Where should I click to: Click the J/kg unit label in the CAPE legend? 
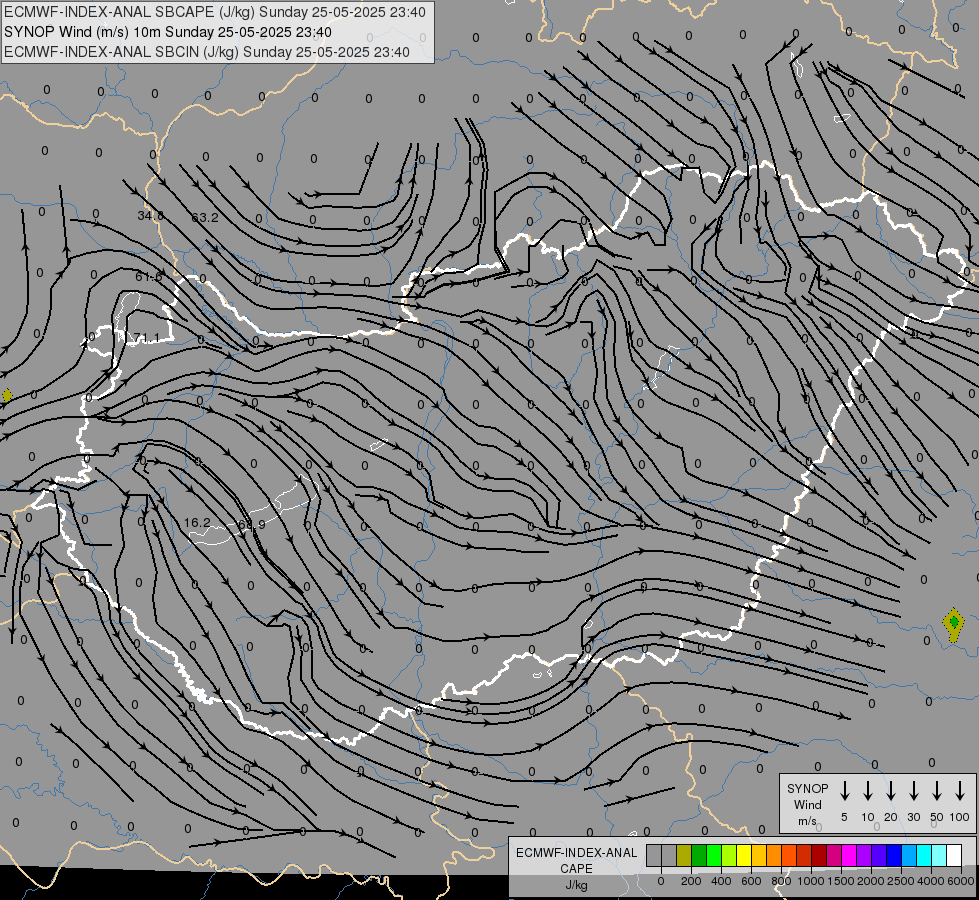[x=576, y=885]
